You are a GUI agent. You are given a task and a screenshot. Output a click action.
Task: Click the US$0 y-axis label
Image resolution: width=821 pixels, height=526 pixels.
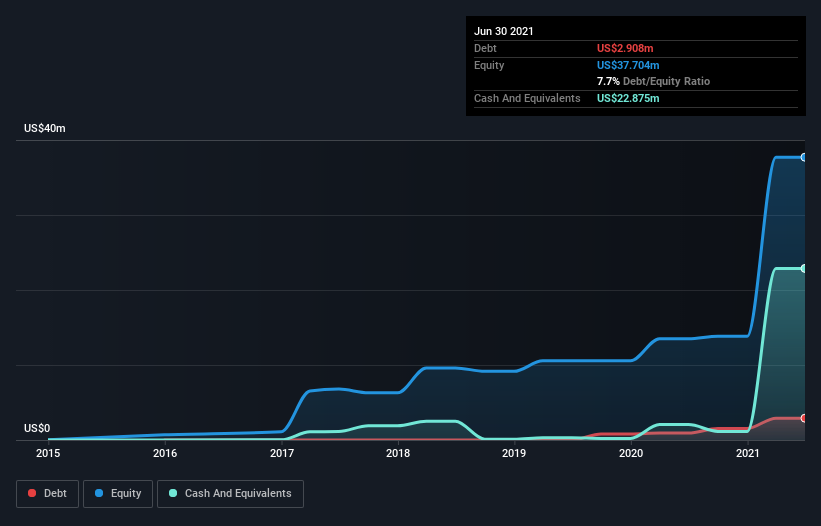37,428
